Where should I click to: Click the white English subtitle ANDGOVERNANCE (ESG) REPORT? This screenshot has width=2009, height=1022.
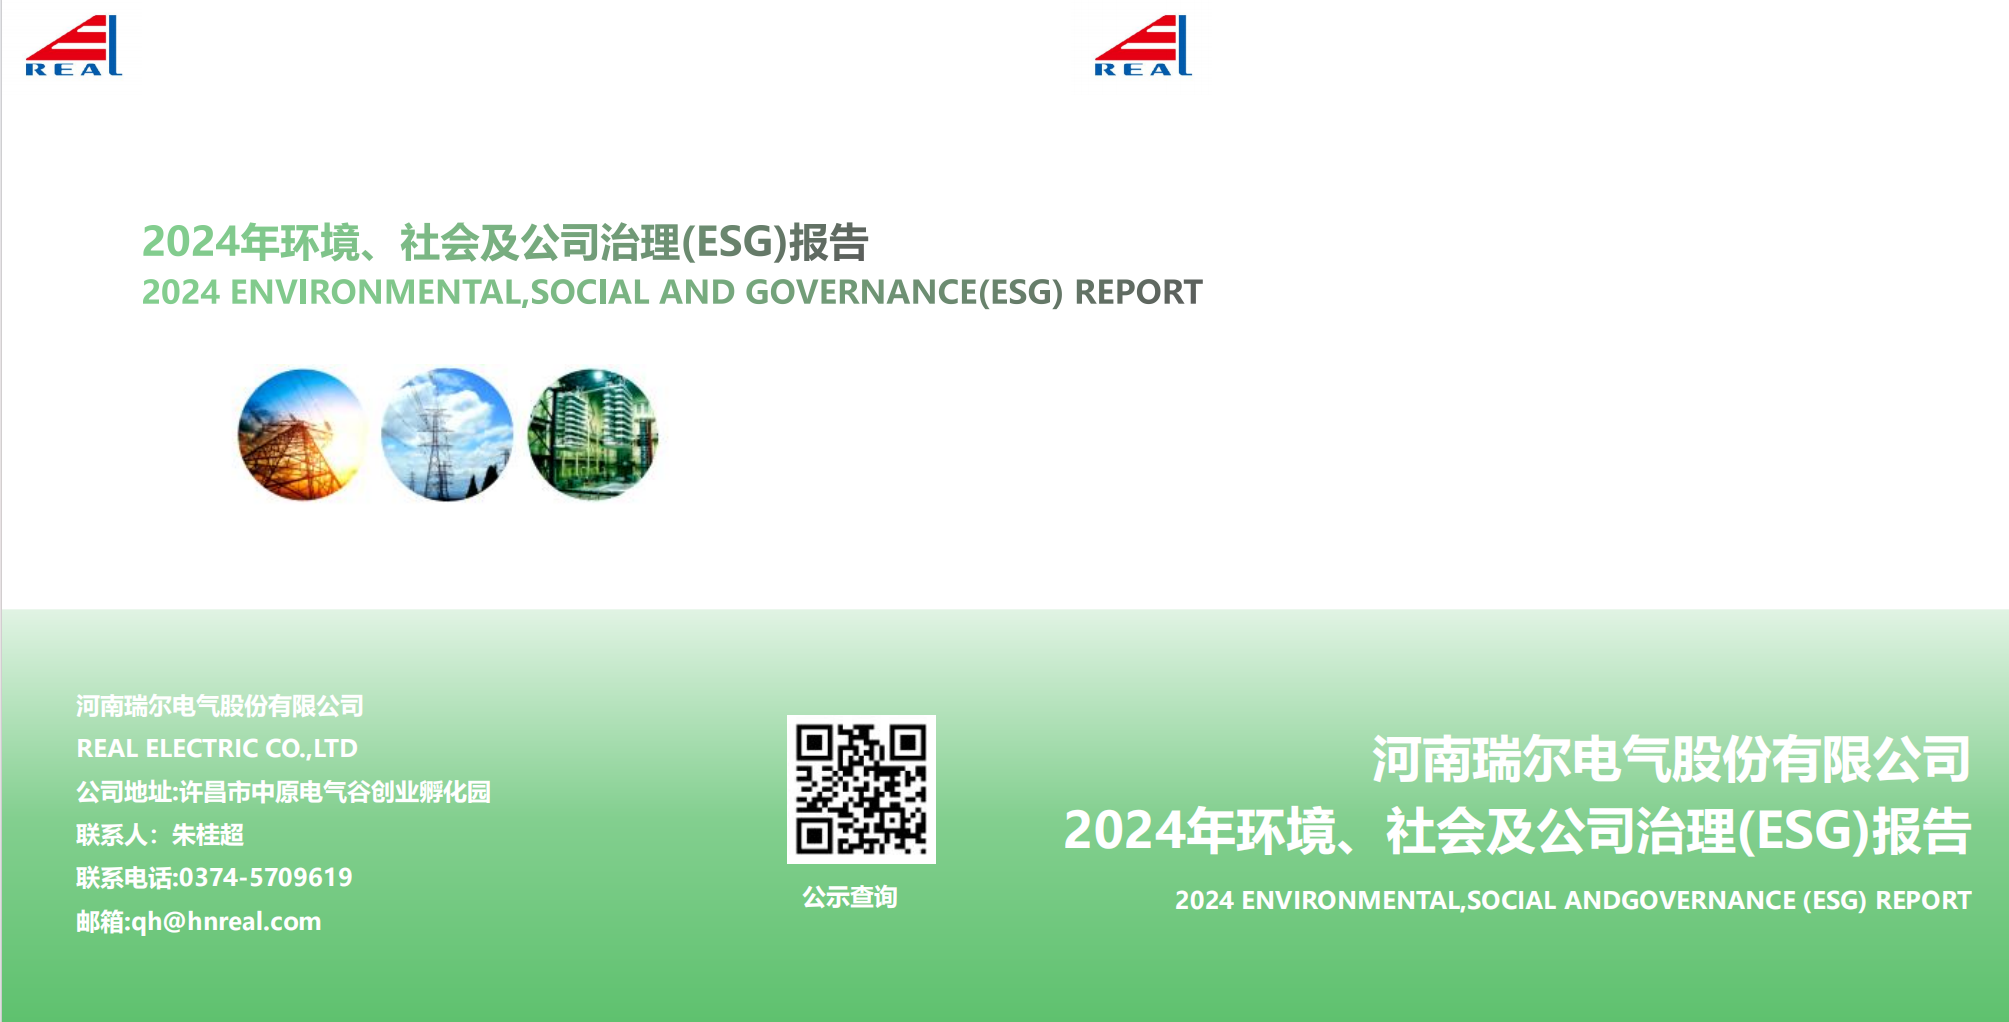tap(1768, 900)
